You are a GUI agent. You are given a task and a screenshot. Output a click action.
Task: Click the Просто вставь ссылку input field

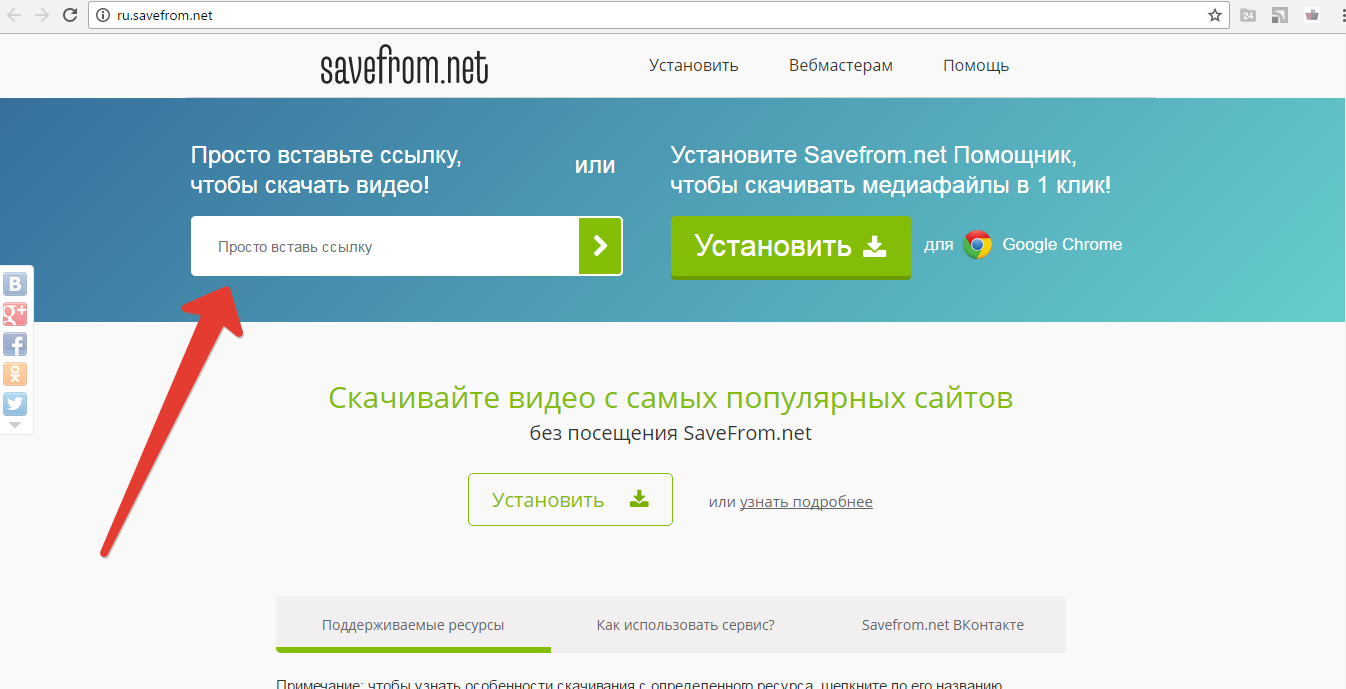coord(385,246)
